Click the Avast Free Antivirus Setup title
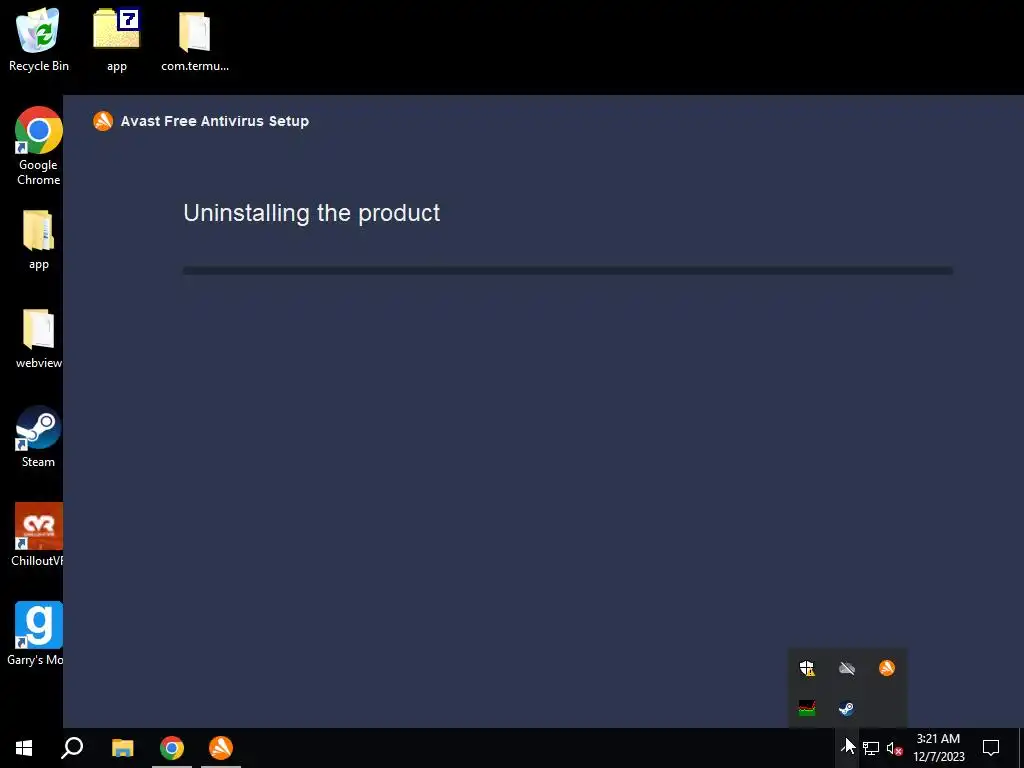 (214, 121)
